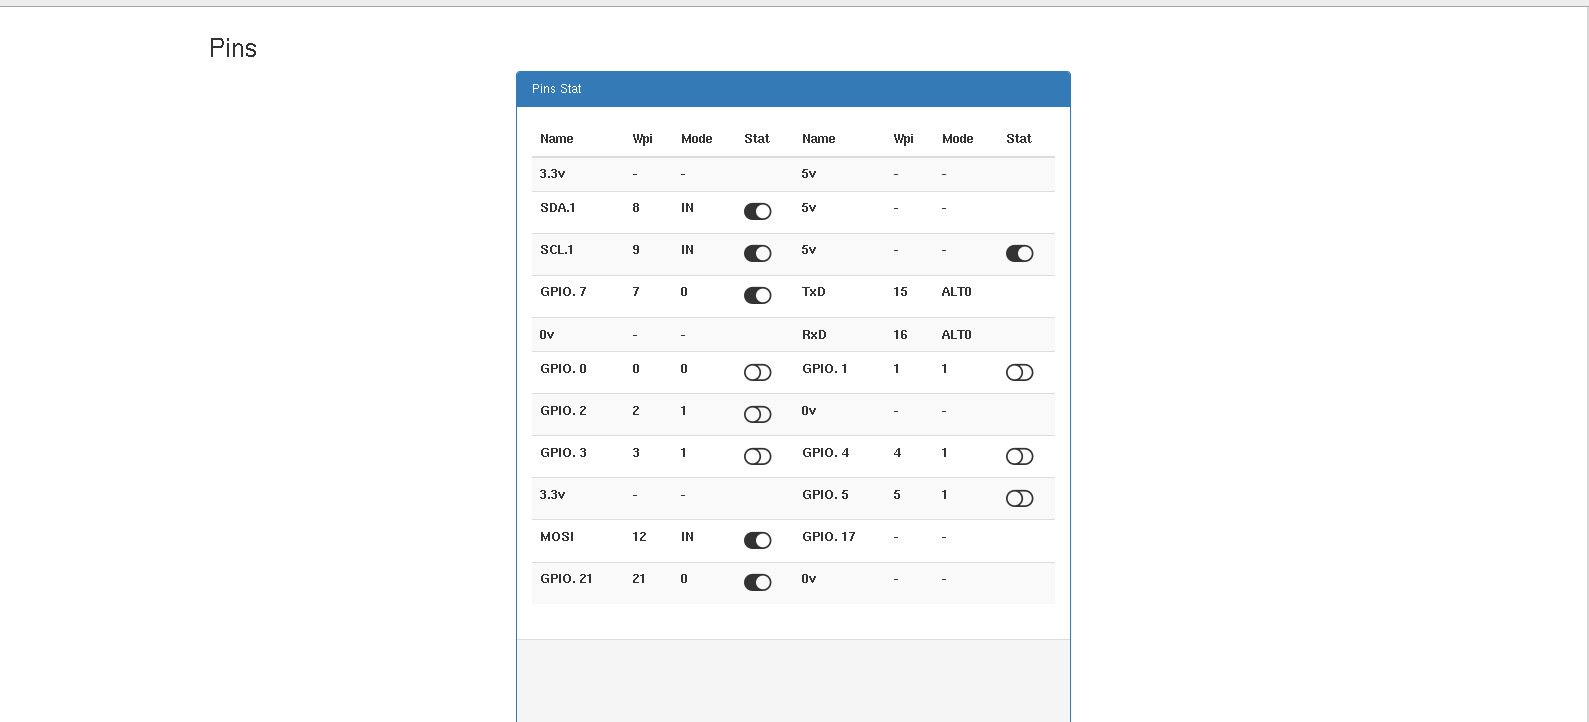The width and height of the screenshot is (1589, 722).
Task: Toggle the switch in the third 5v row
Action: (1019, 253)
